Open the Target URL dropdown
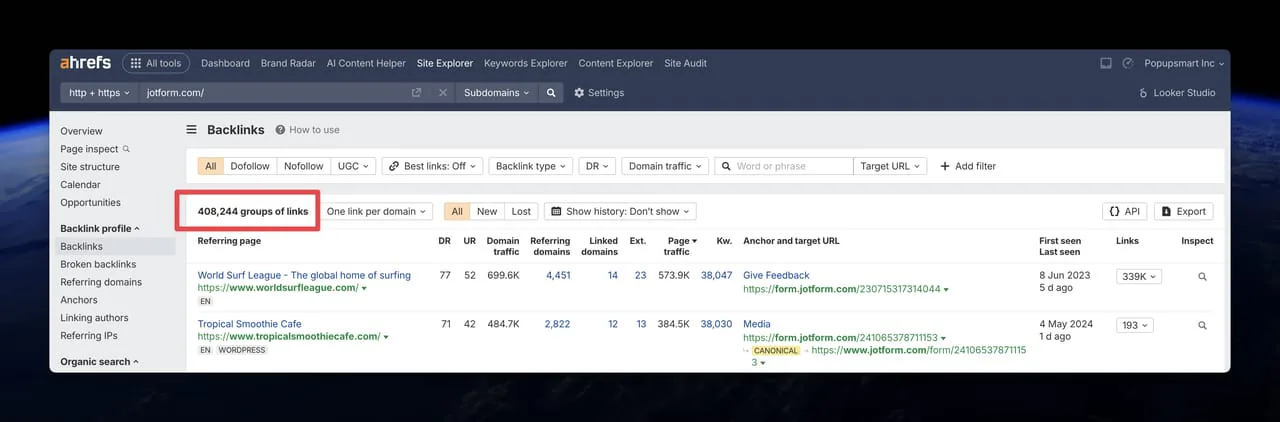 890,166
